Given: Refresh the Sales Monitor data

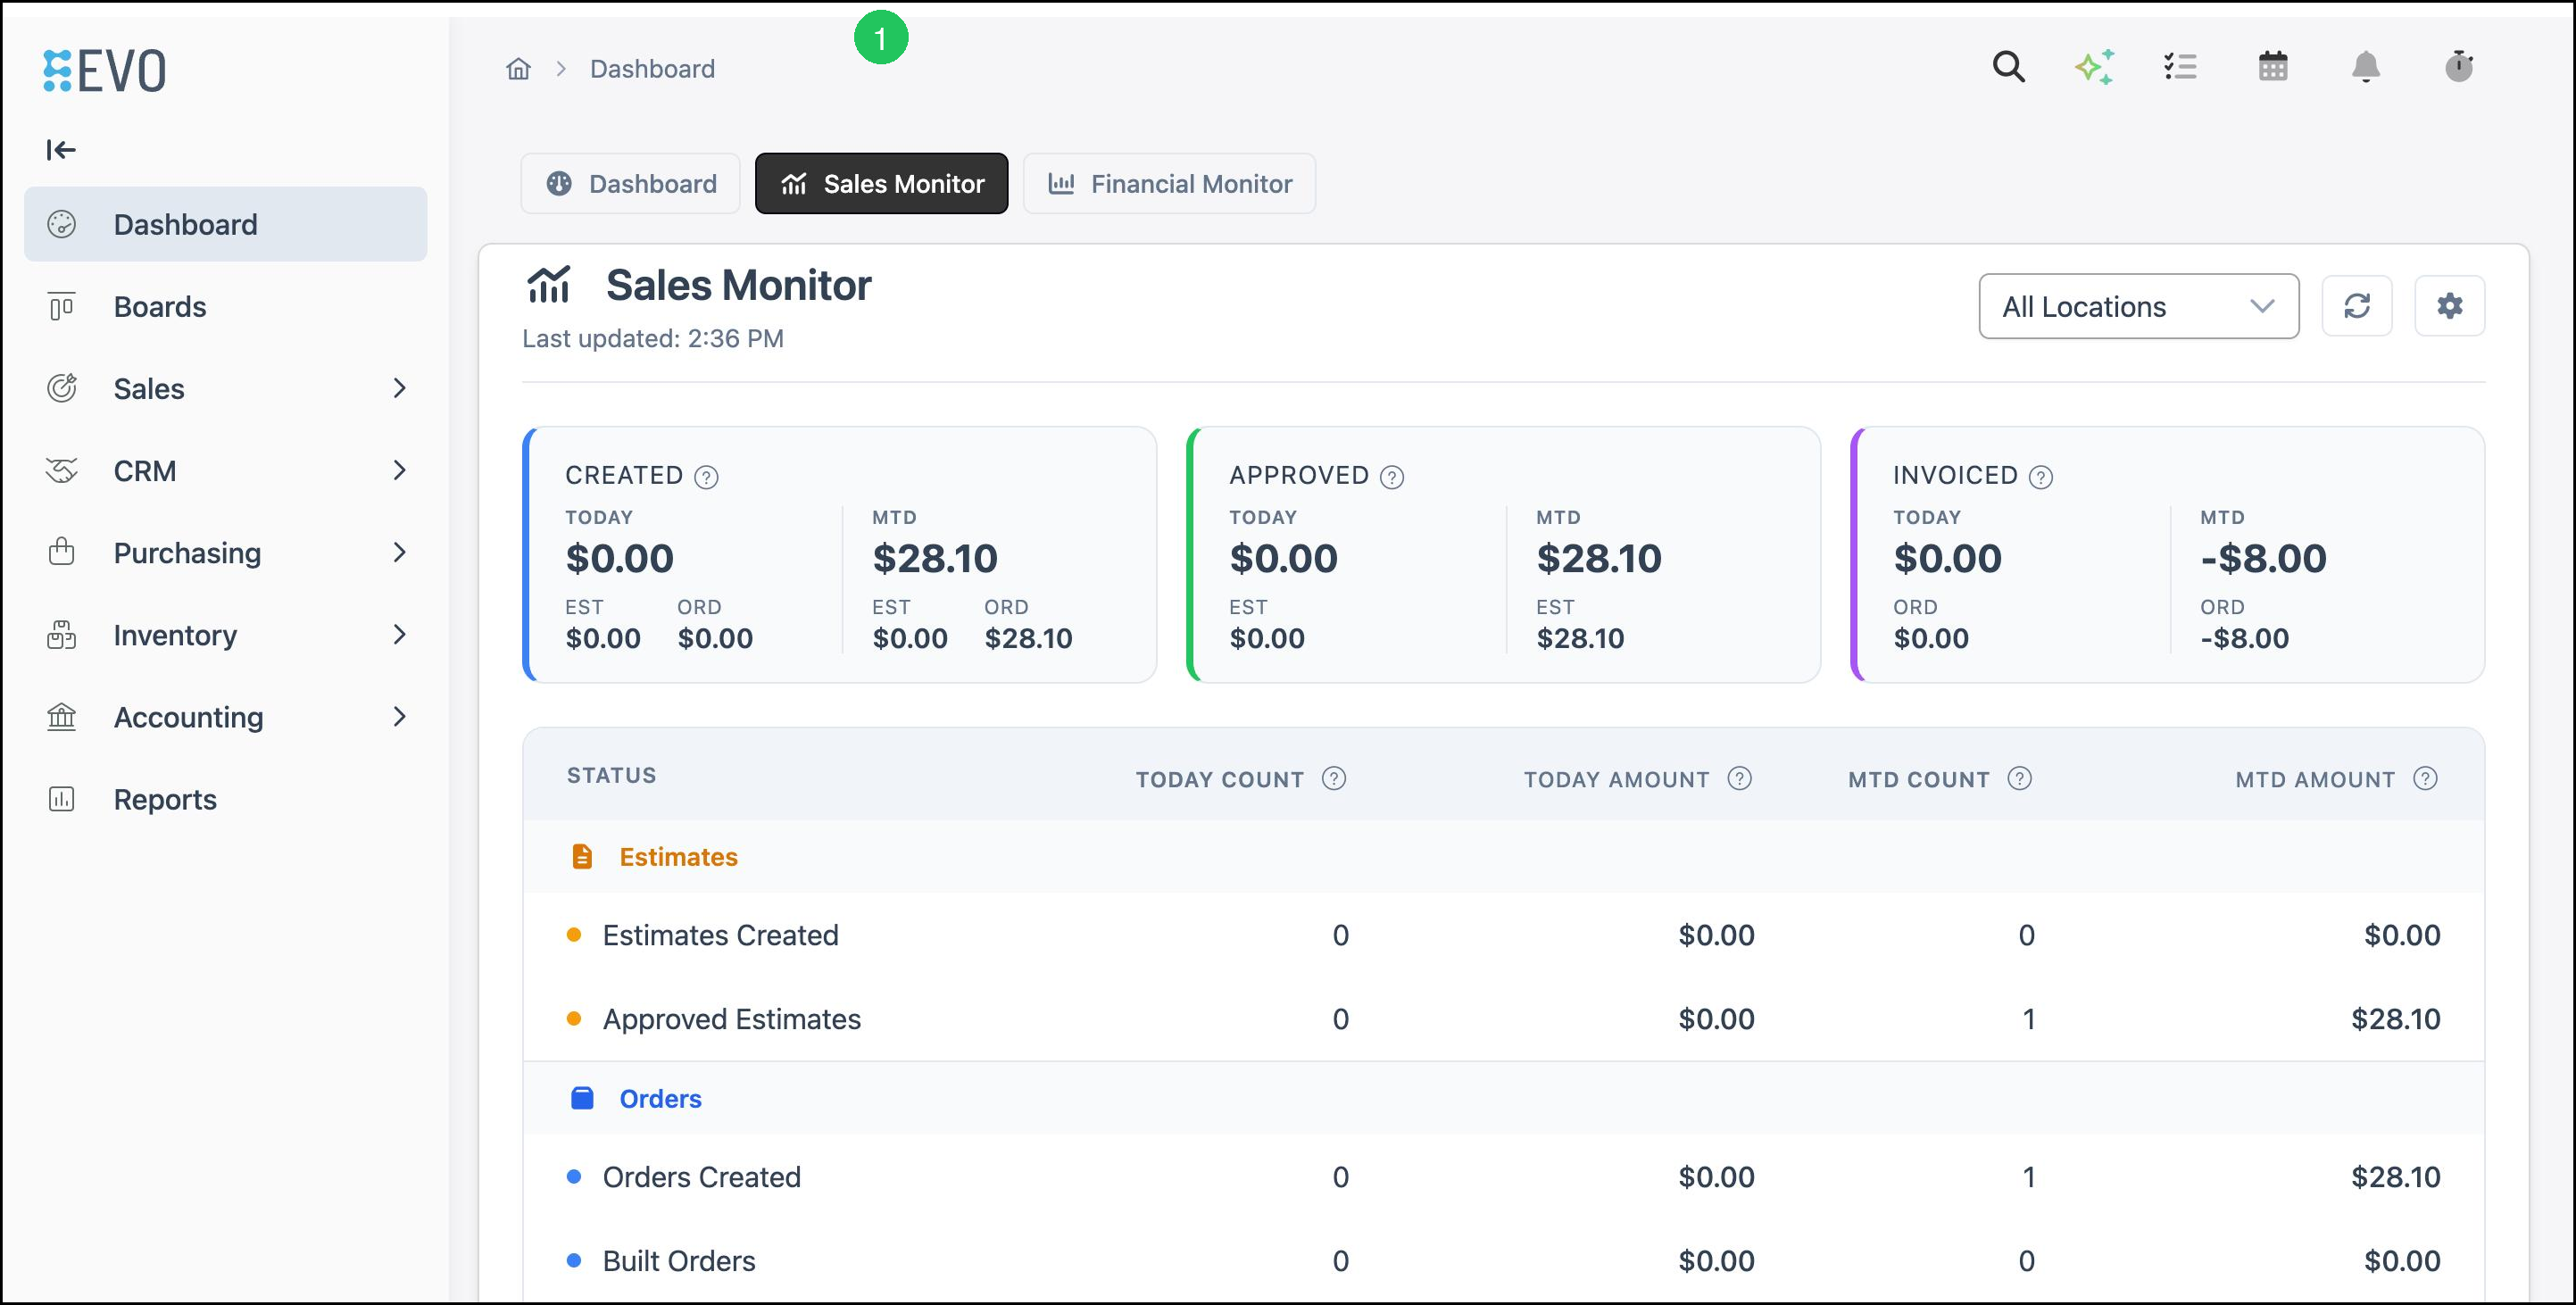Looking at the screenshot, I should [x=2357, y=306].
